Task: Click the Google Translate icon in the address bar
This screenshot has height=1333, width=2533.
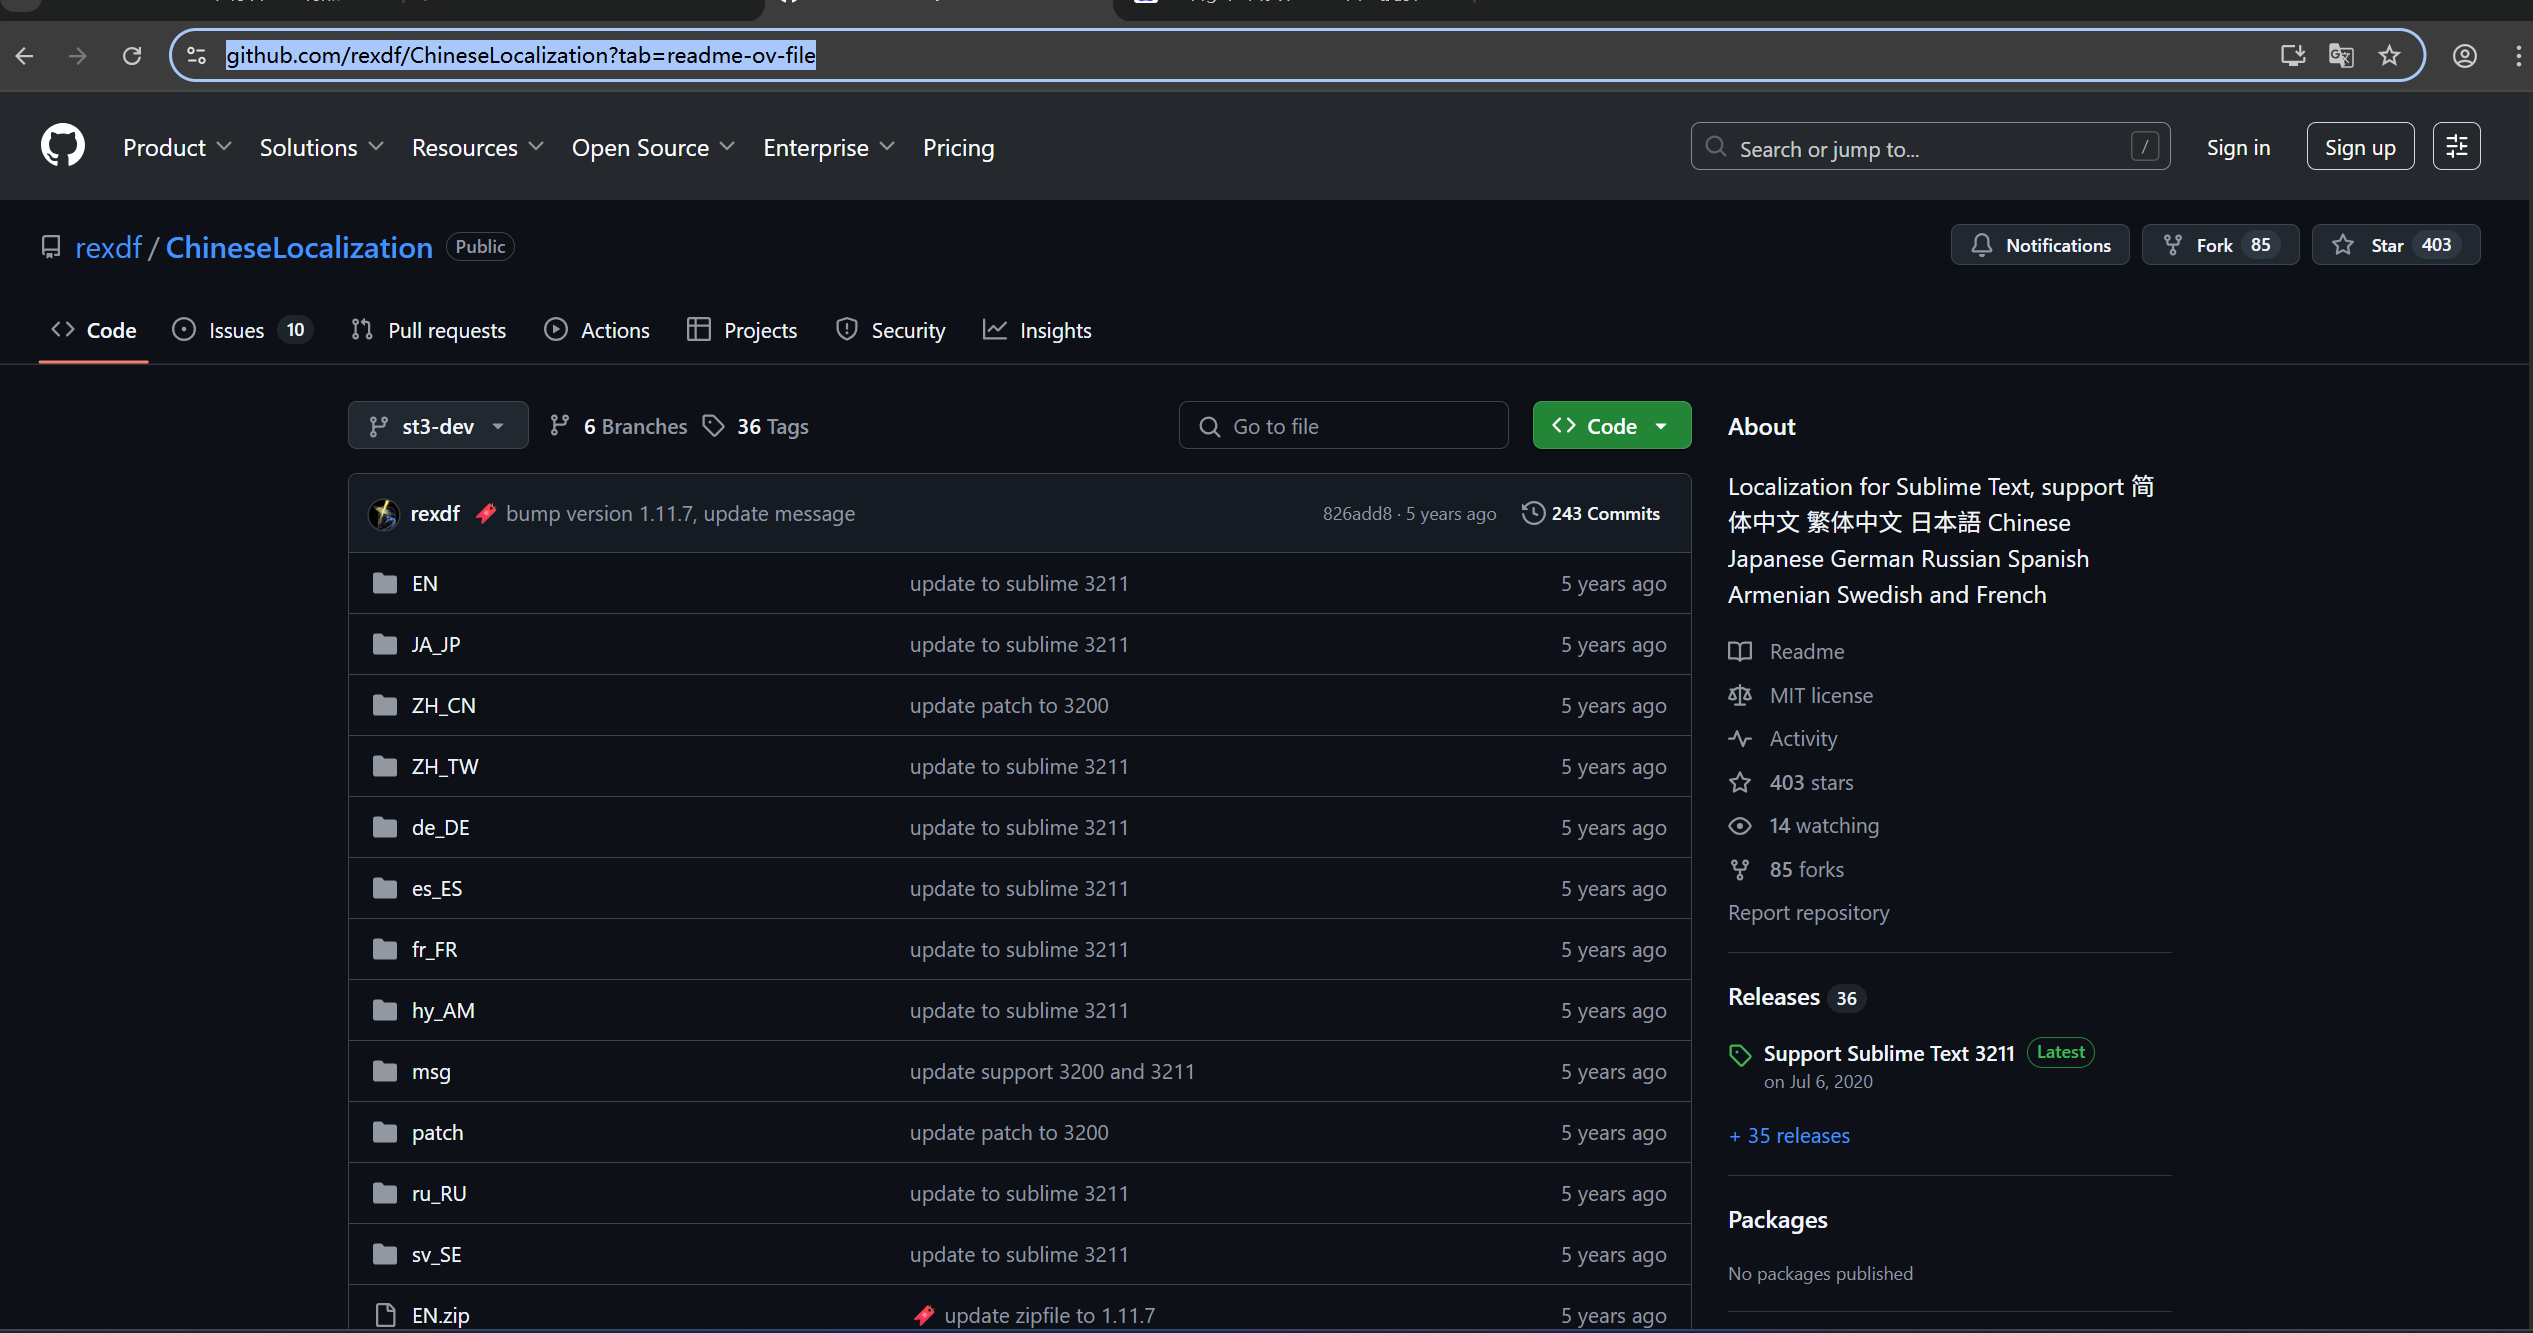Action: point(2340,56)
